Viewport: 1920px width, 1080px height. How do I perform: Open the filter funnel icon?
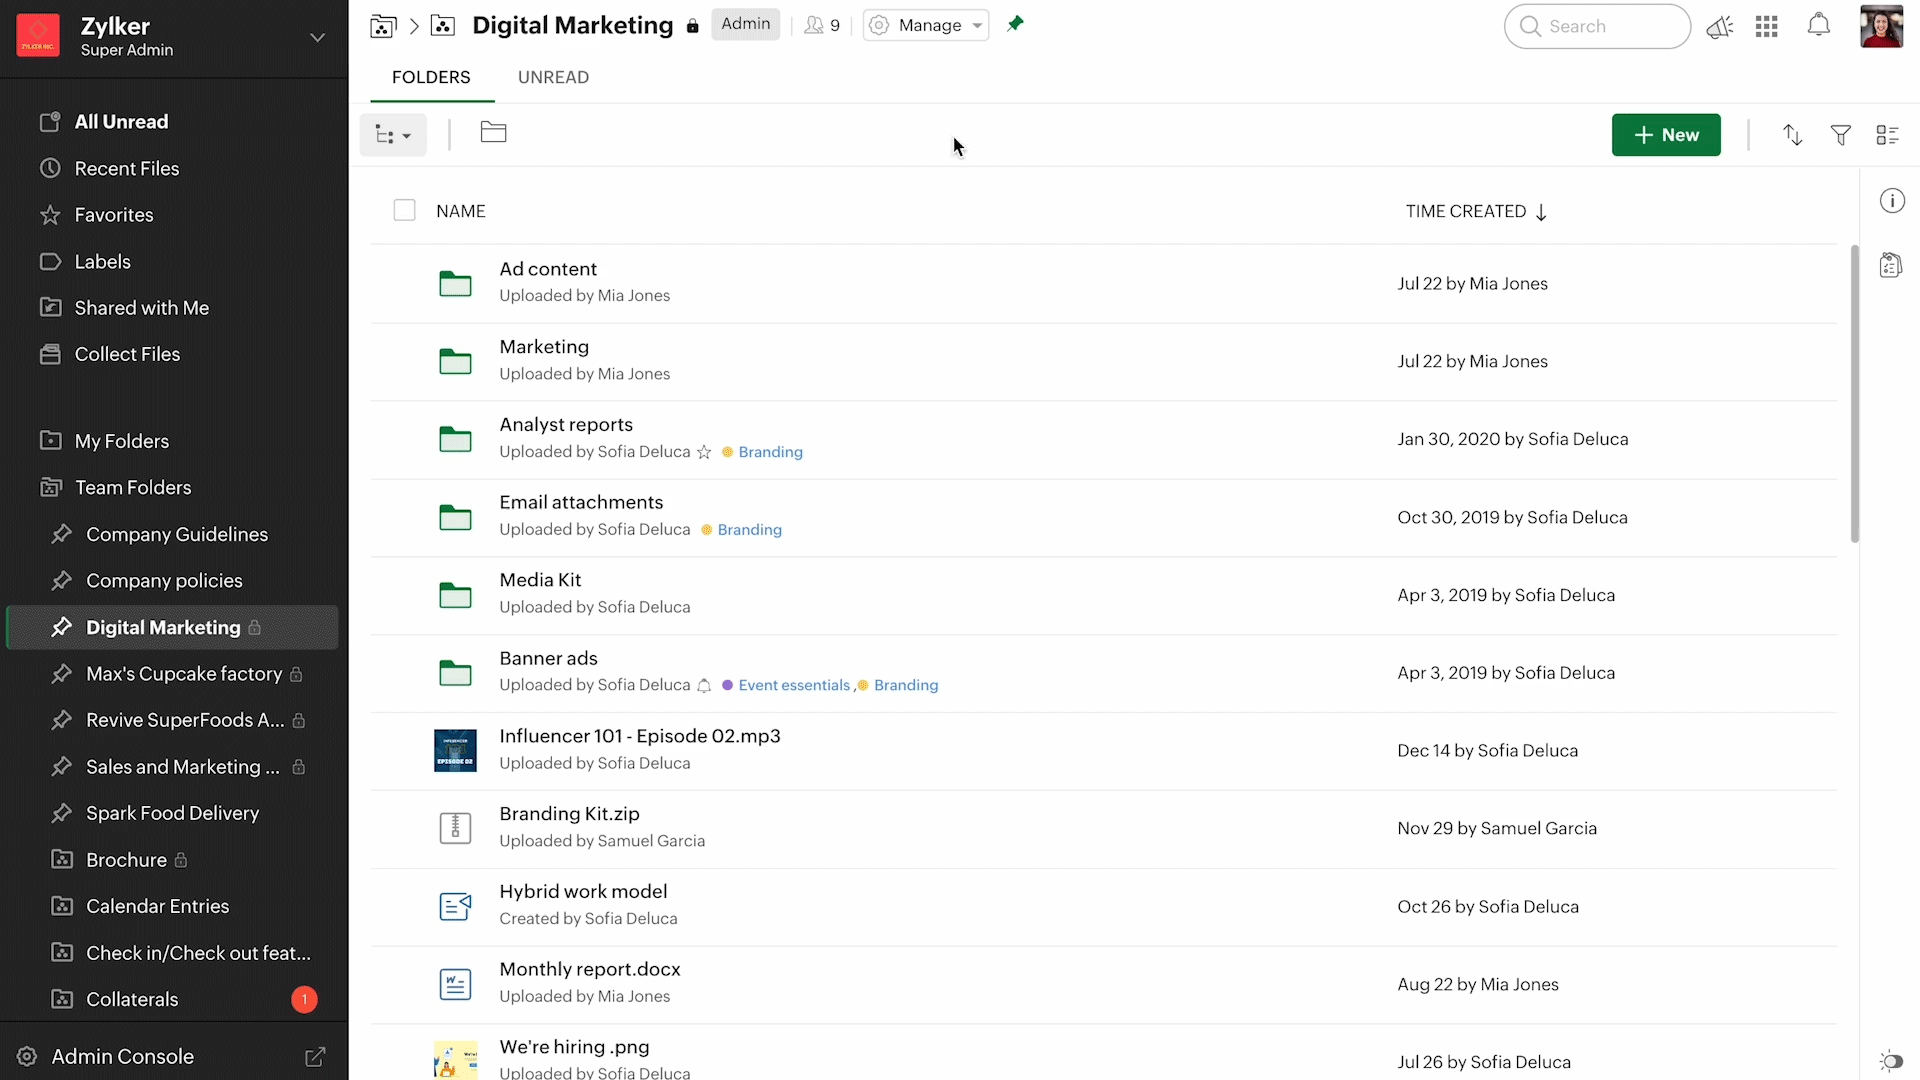pos(1840,135)
